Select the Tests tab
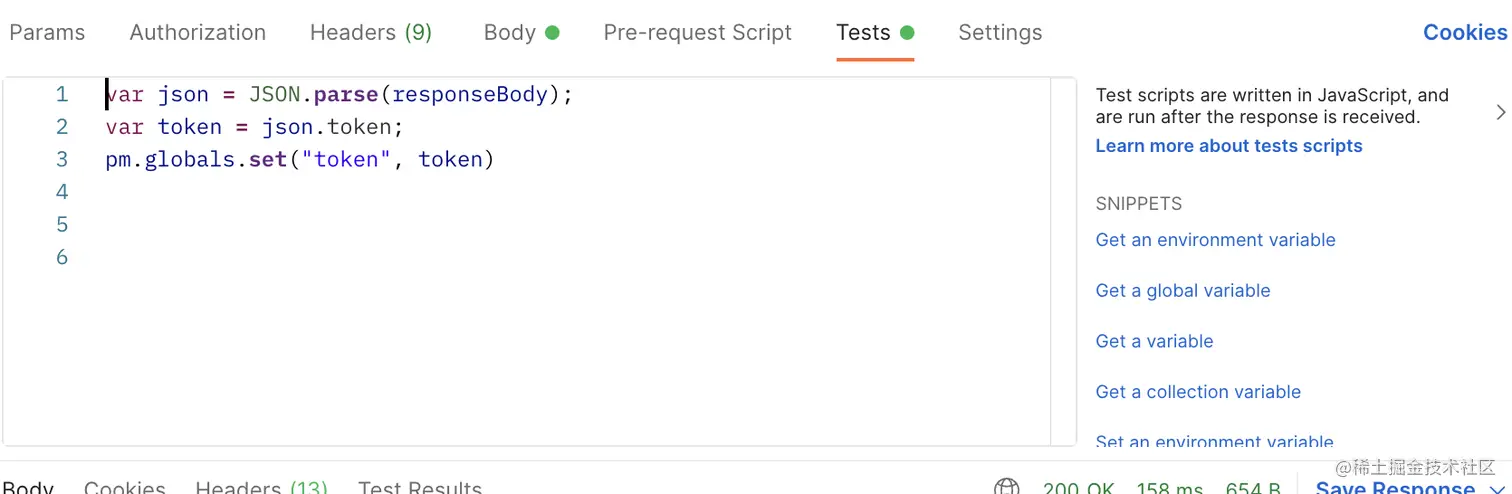The image size is (1512, 494). point(875,33)
